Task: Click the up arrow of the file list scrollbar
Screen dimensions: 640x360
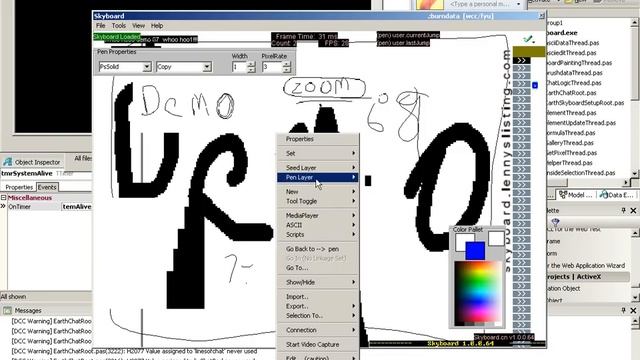Action: pos(635,23)
